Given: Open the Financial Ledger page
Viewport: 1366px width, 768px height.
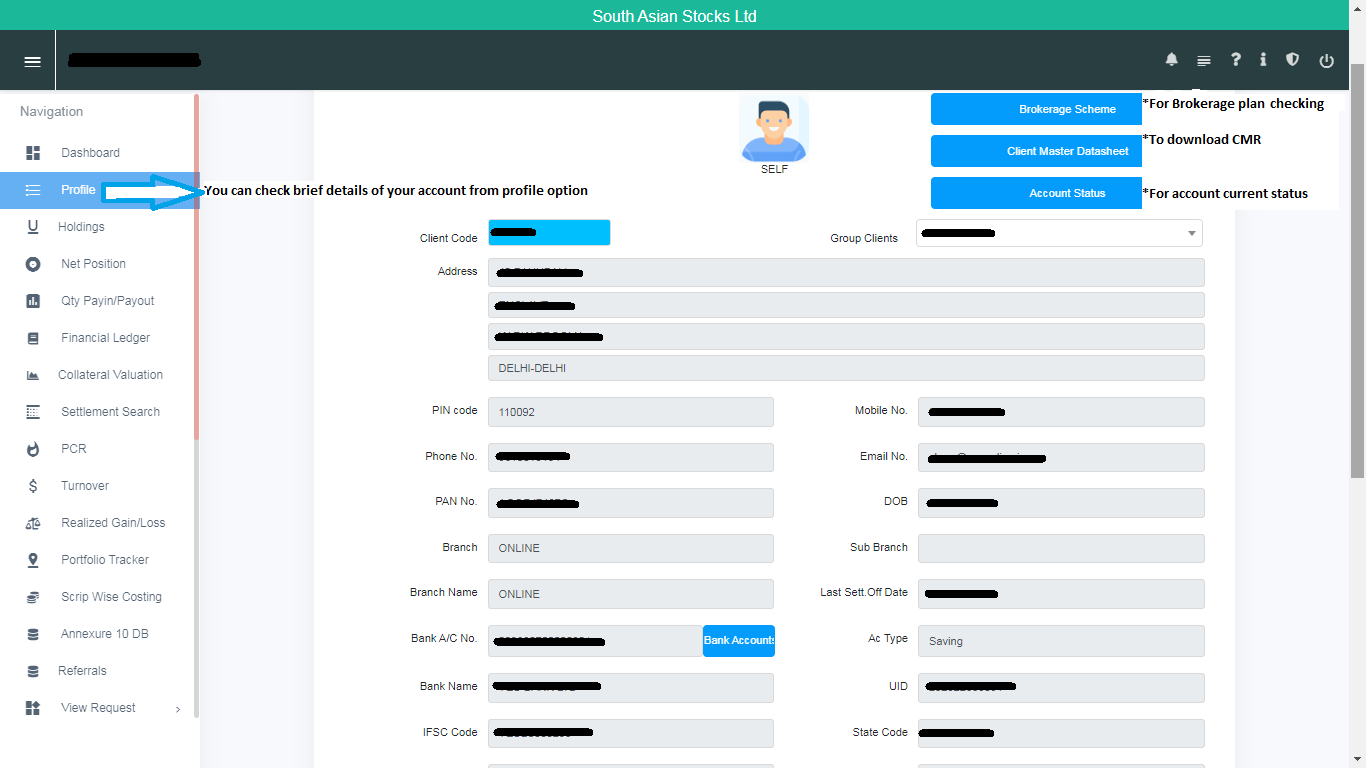Looking at the screenshot, I should click(105, 338).
